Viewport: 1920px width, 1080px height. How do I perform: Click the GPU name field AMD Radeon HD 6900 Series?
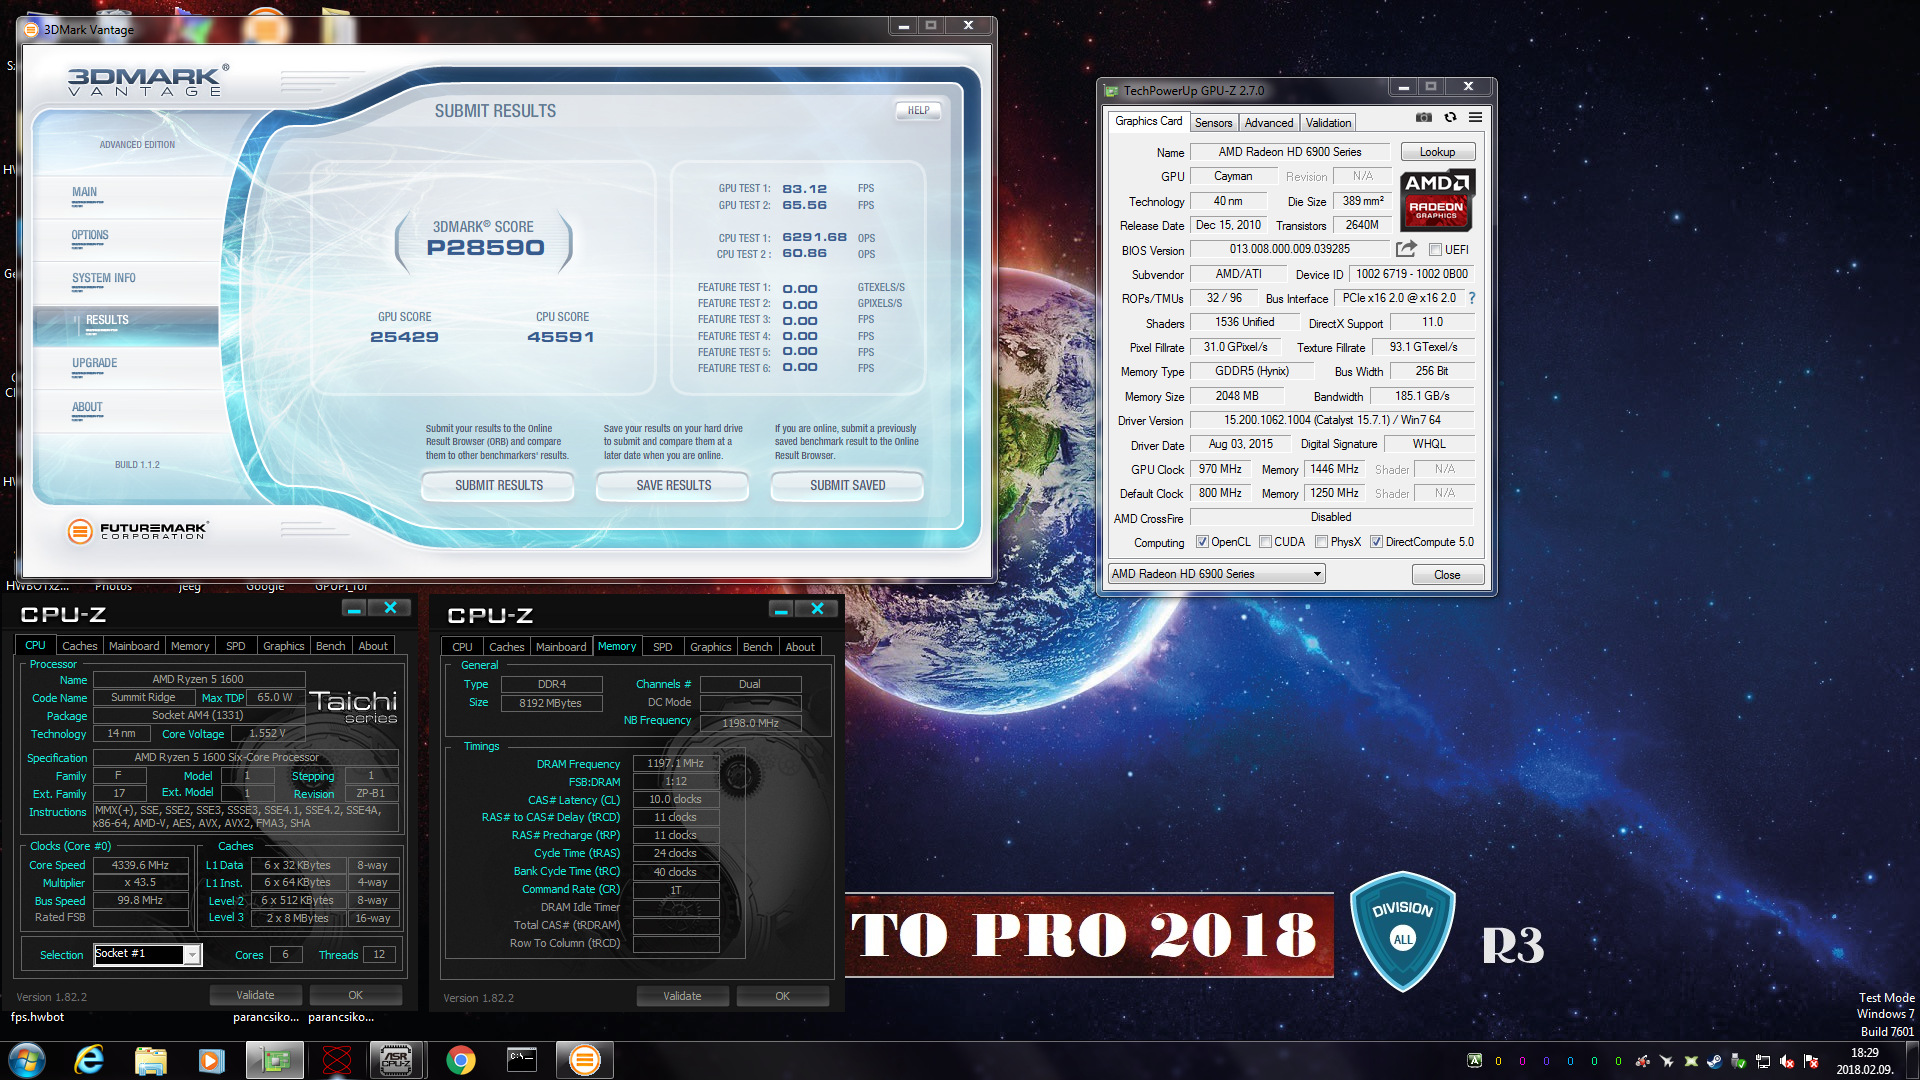1290,152
